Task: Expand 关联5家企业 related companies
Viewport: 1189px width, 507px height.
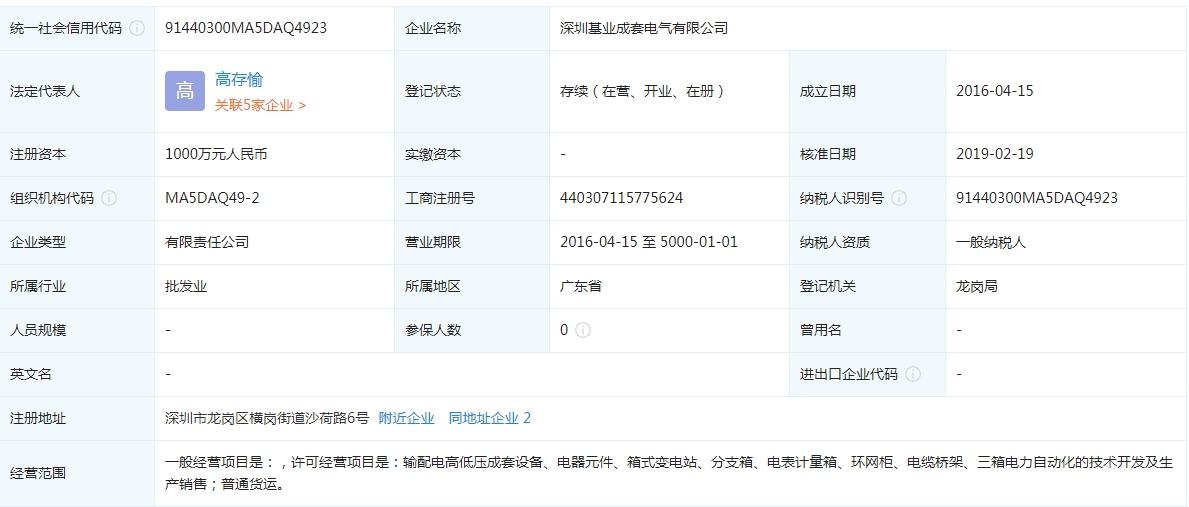Action: [260, 105]
